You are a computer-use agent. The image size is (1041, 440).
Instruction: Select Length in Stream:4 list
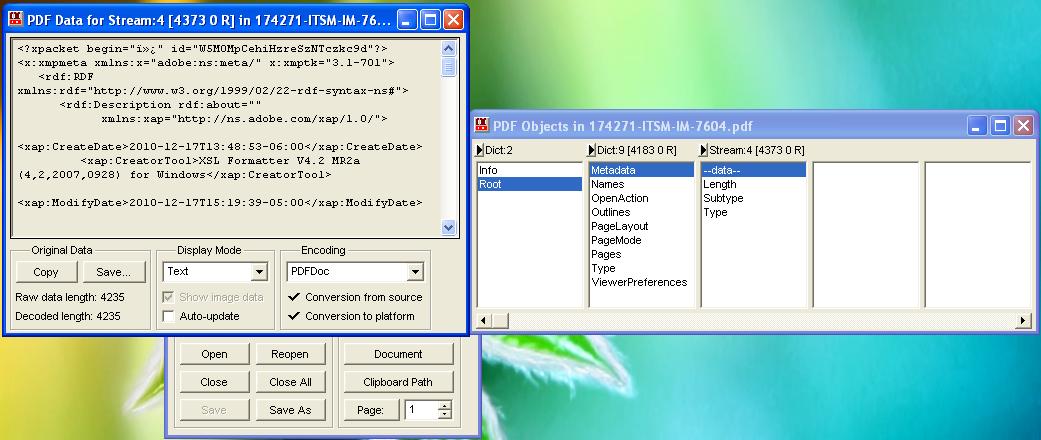pos(754,184)
